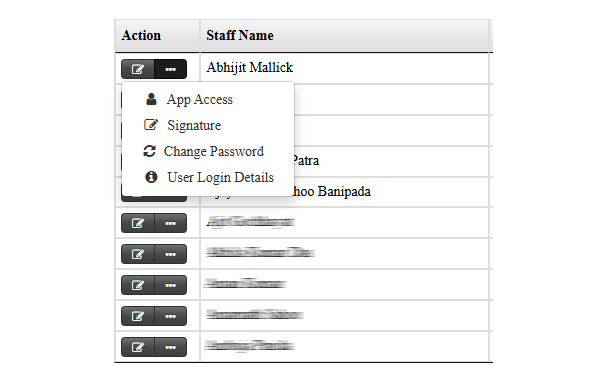Select Change Password menu entry
This screenshot has width=600, height=381.
point(214,151)
